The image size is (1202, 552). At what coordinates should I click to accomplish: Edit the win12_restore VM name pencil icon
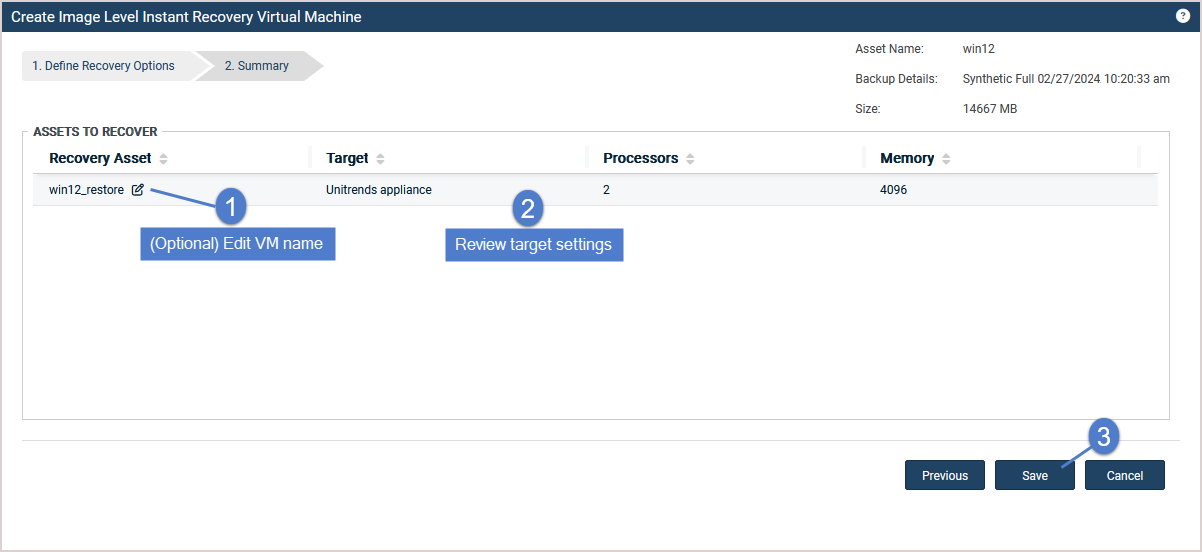138,189
